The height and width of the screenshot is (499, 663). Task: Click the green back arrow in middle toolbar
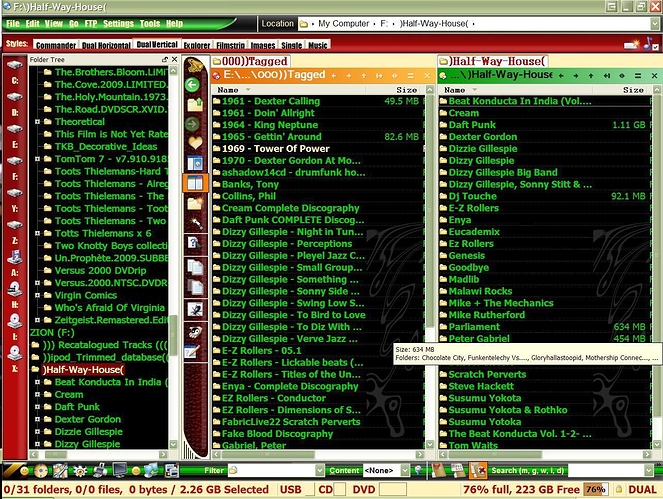(x=192, y=85)
